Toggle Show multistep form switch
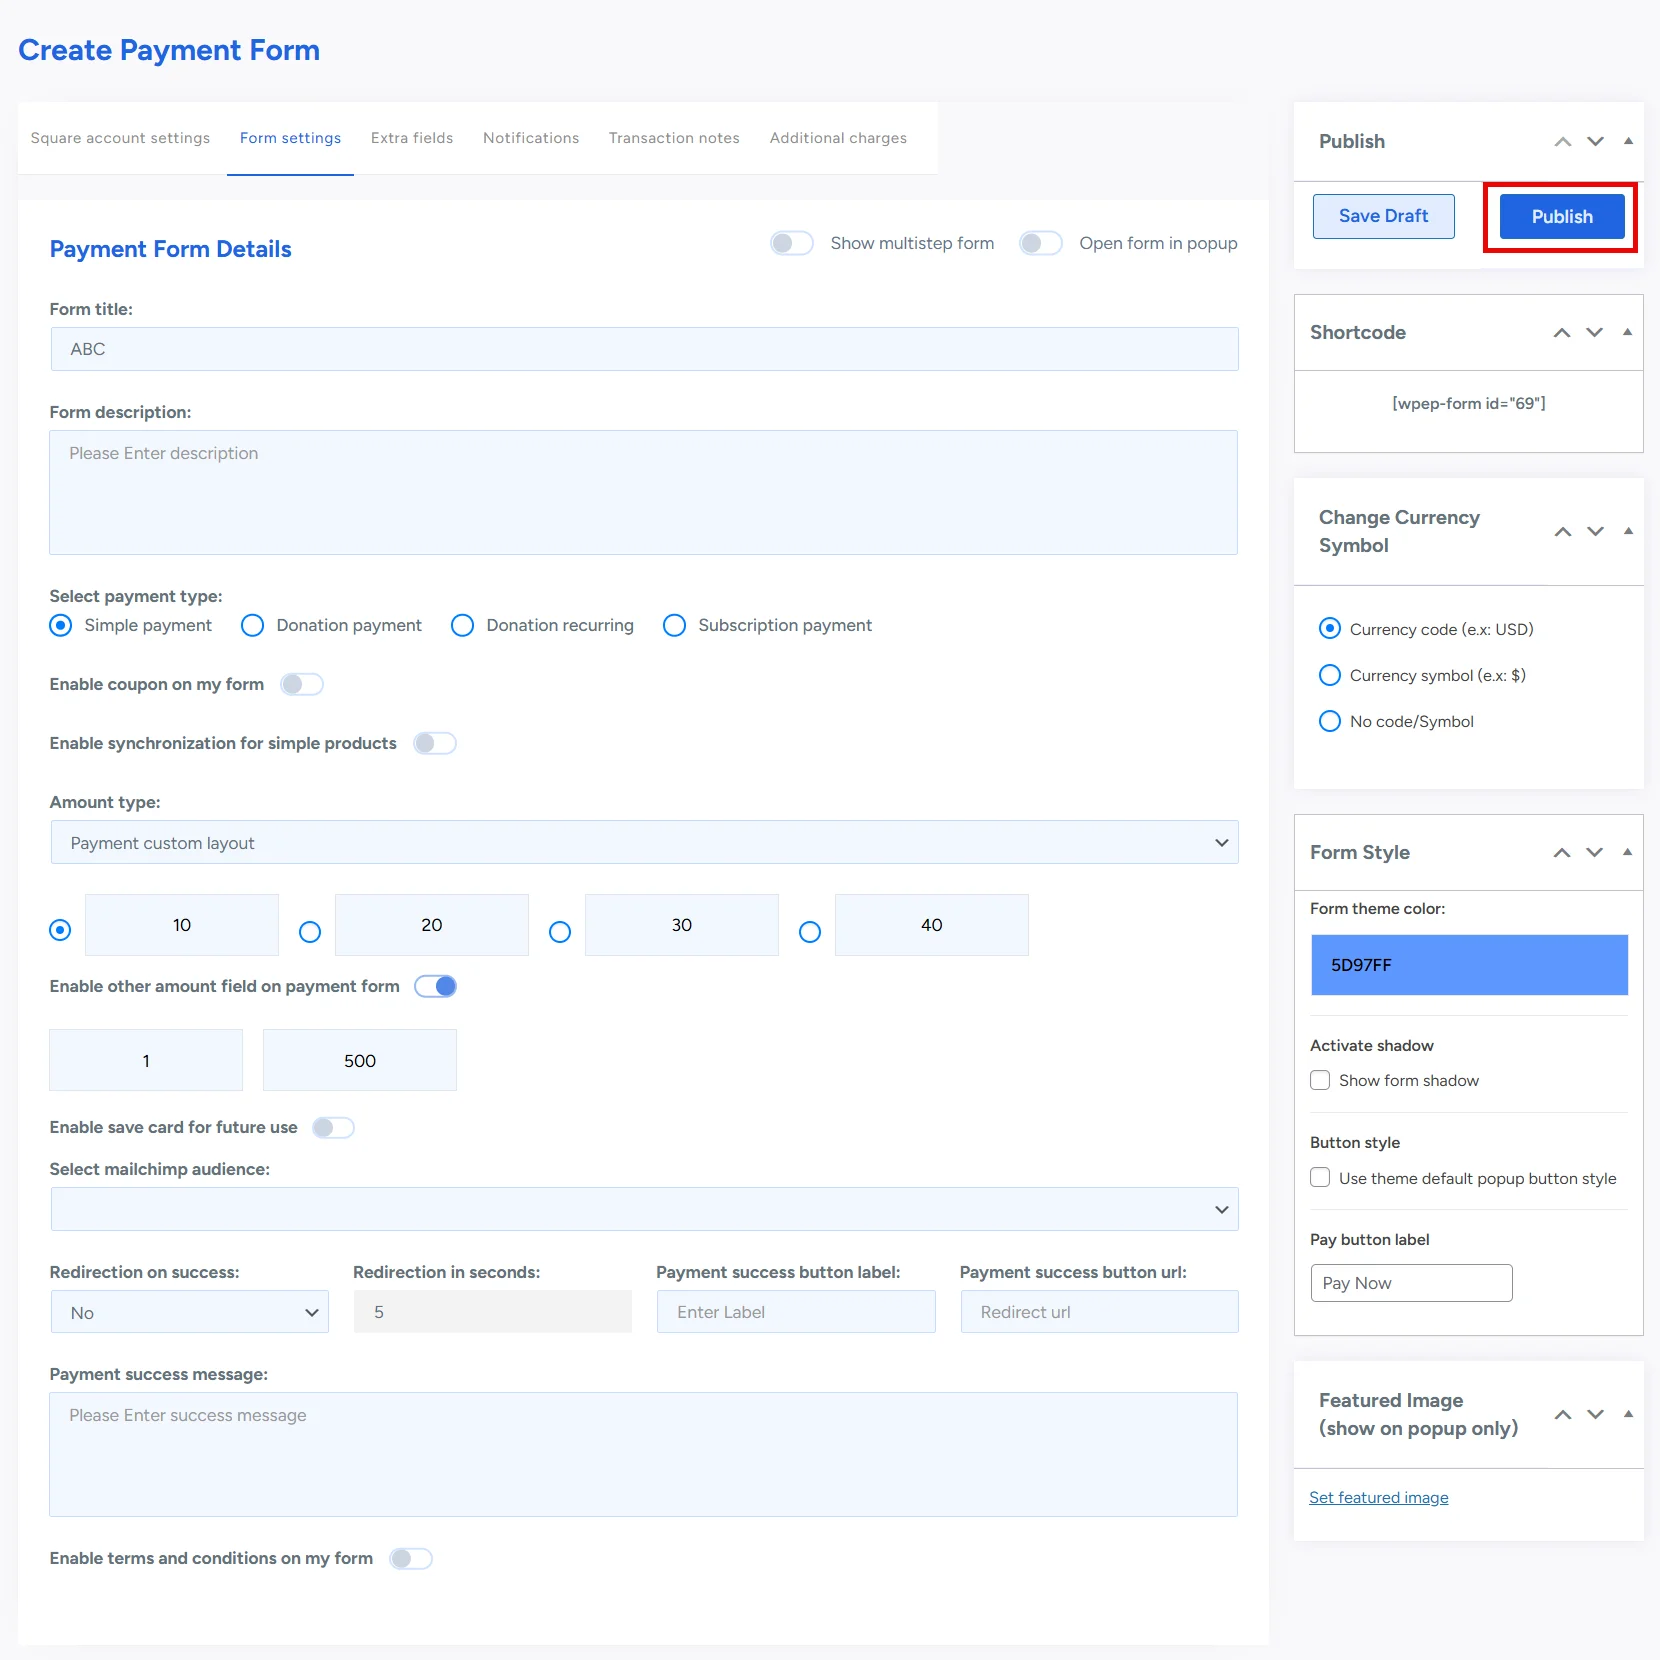 [x=792, y=243]
